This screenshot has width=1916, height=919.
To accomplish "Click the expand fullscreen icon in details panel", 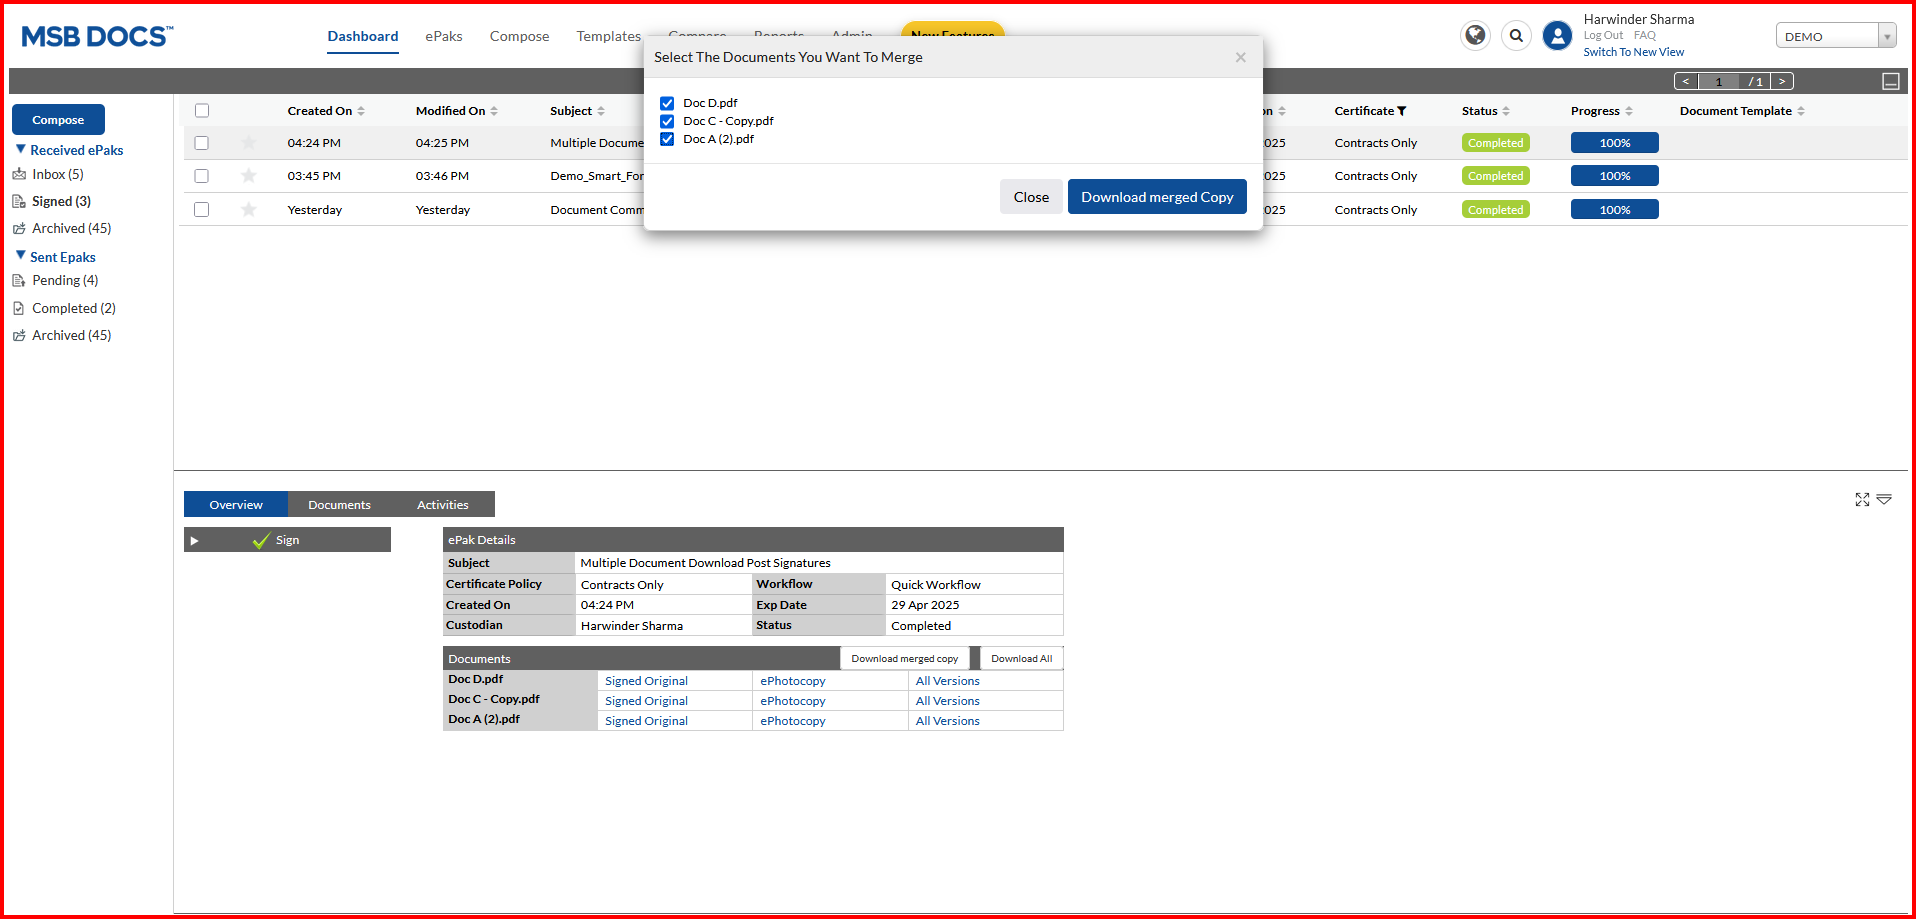I will (x=1862, y=499).
